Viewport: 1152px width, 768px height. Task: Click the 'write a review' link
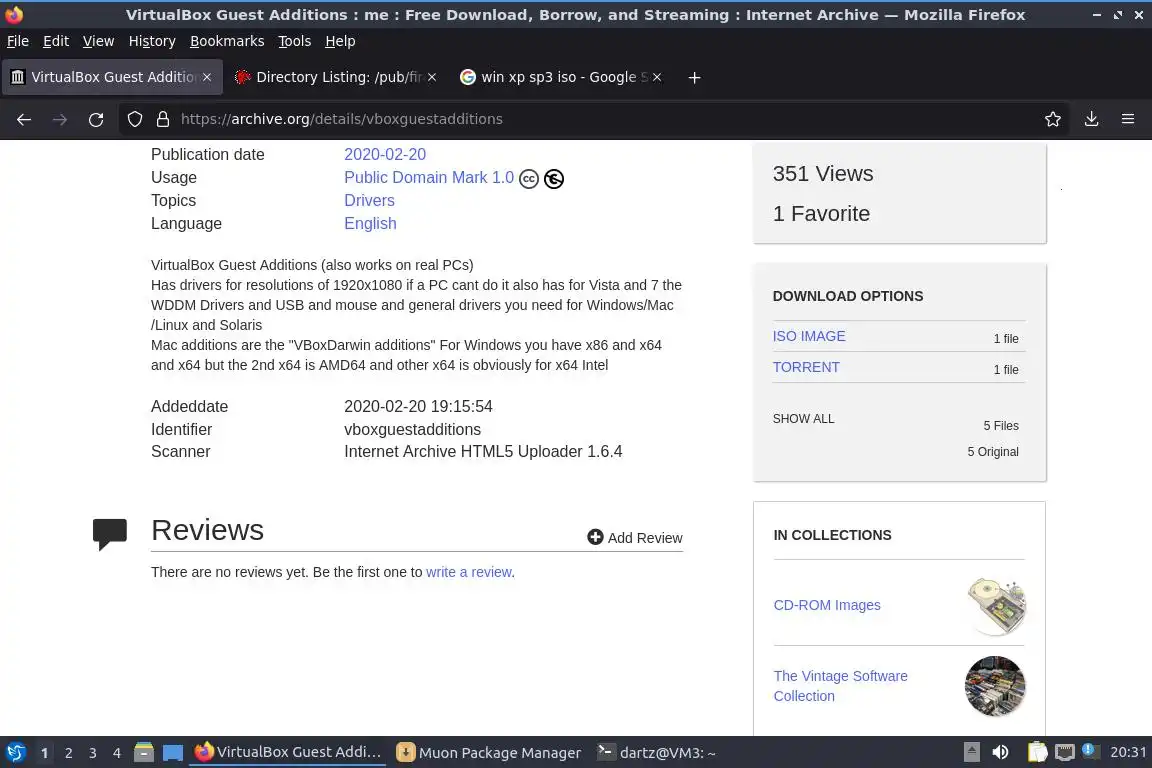coord(469,572)
